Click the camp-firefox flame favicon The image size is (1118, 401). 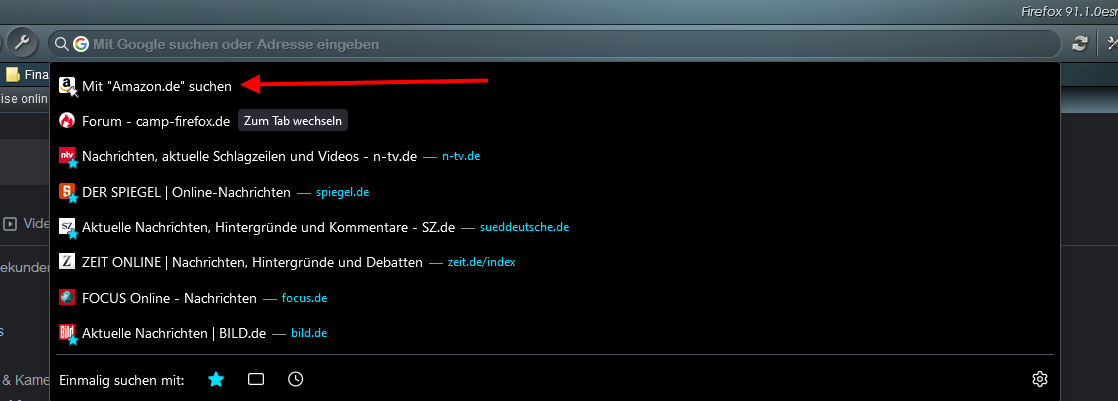tap(67, 121)
